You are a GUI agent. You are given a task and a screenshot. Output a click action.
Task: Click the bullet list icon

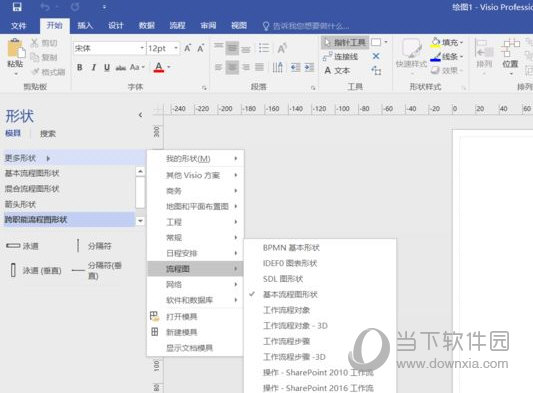coord(264,48)
